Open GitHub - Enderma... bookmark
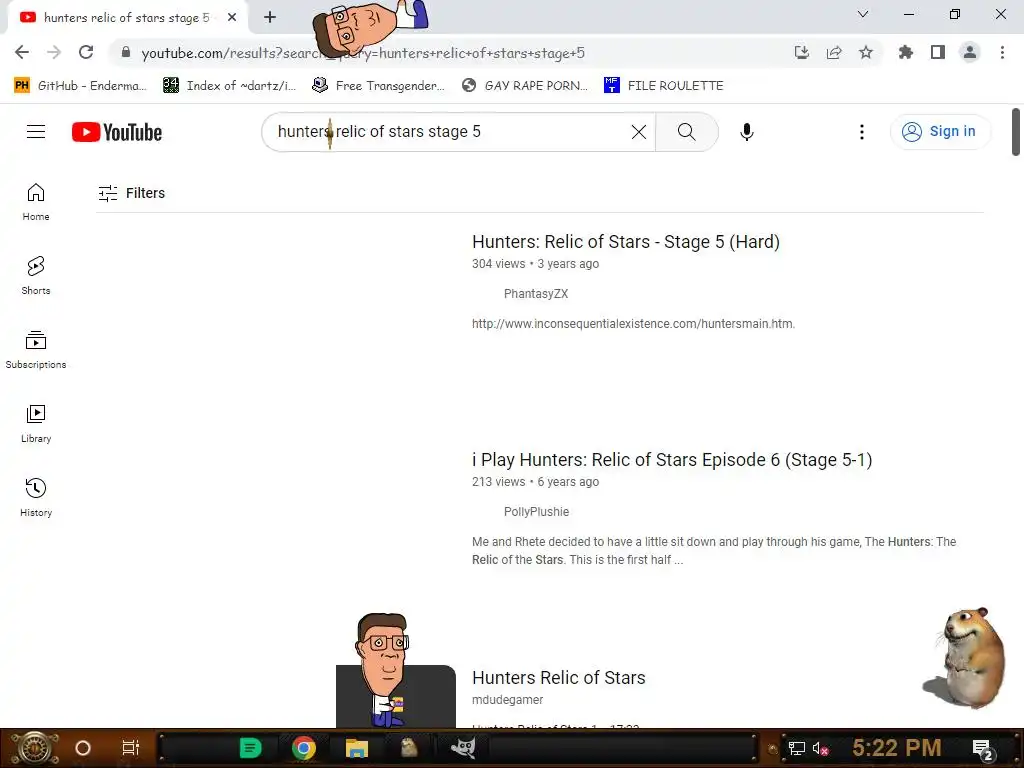 click(x=80, y=86)
